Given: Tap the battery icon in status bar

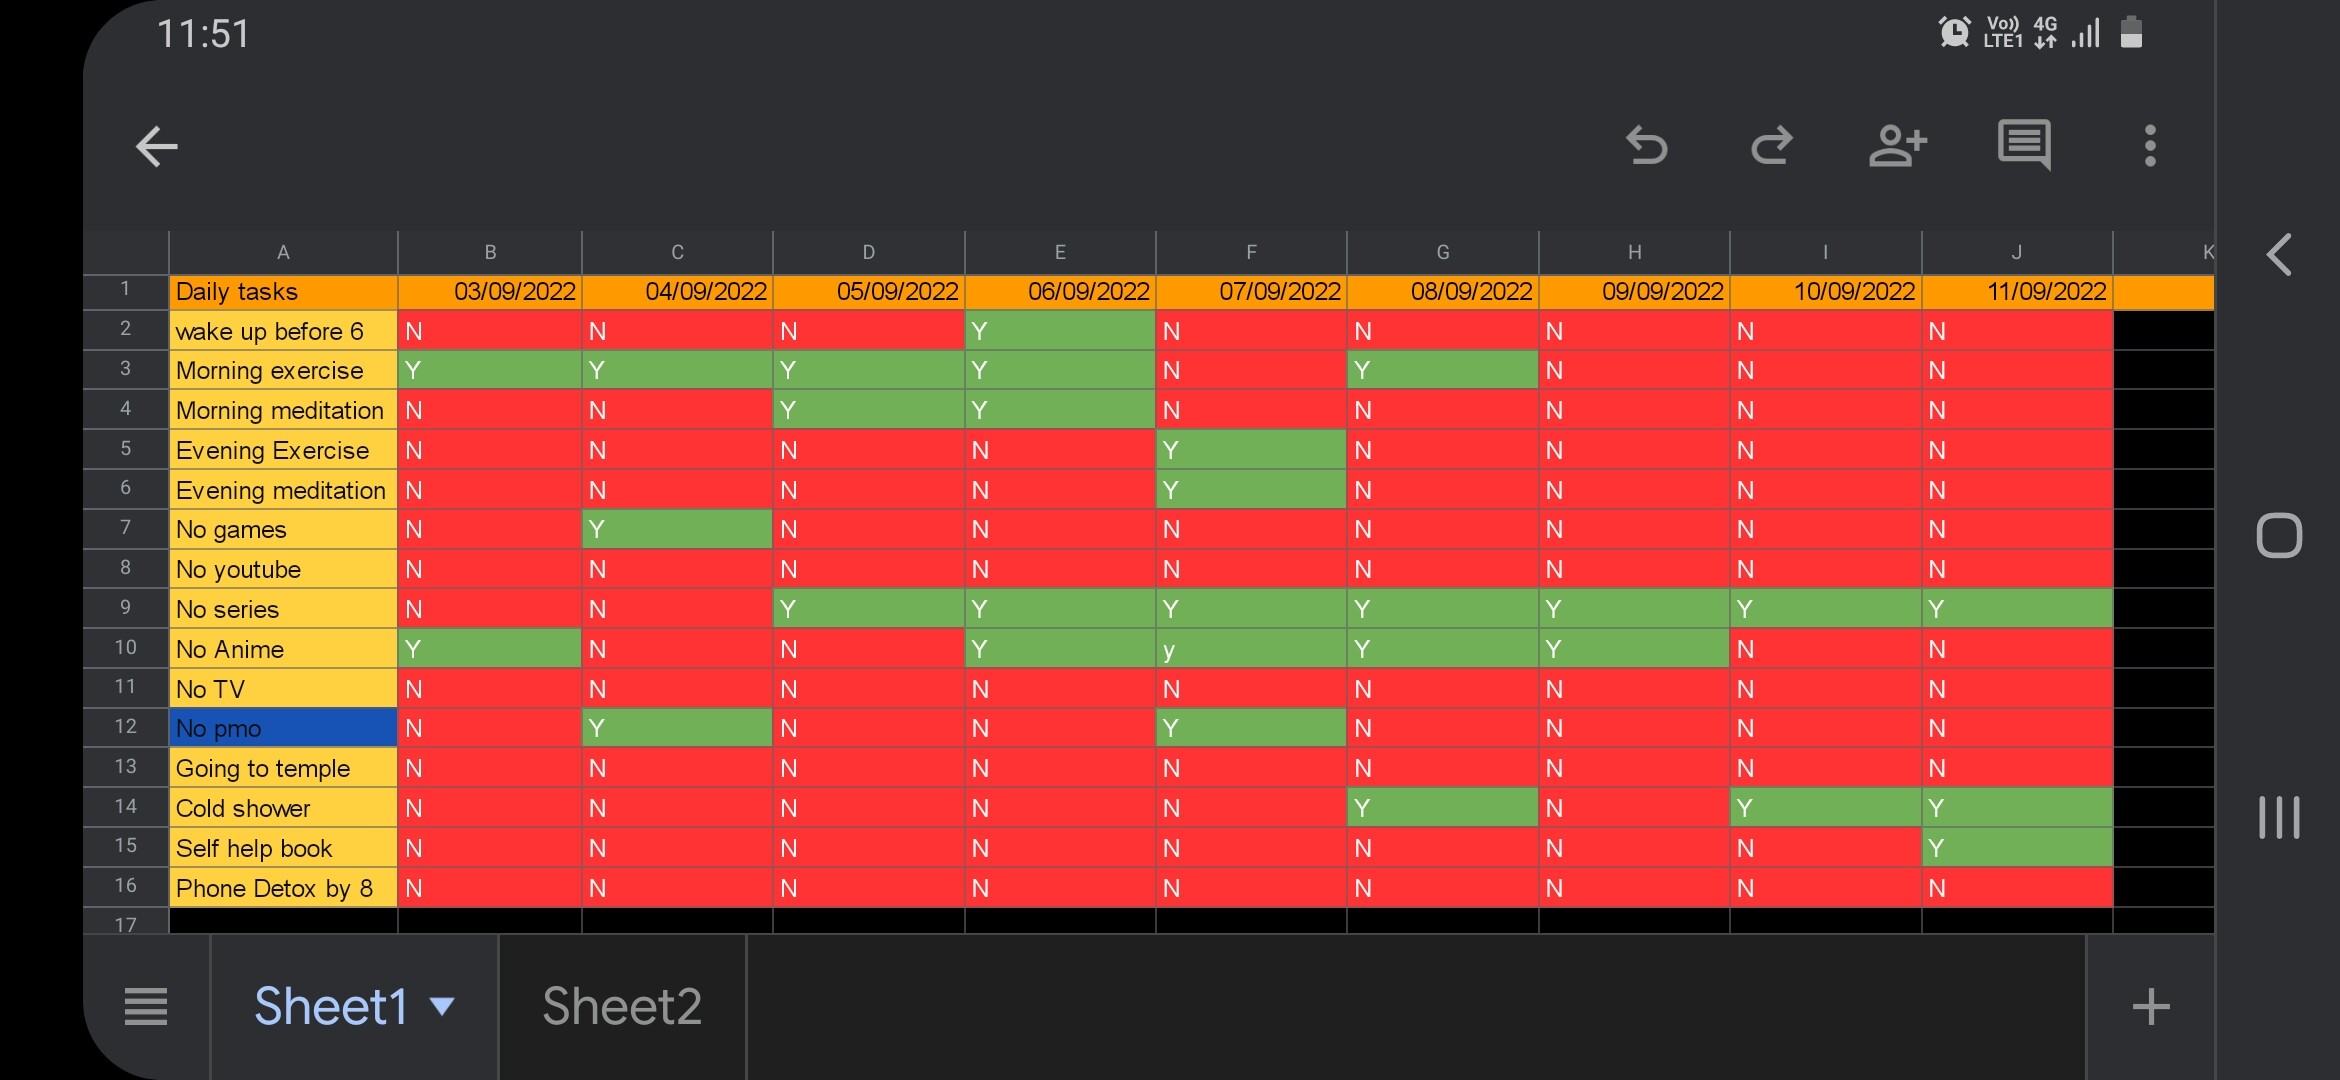Looking at the screenshot, I should (x=2131, y=32).
